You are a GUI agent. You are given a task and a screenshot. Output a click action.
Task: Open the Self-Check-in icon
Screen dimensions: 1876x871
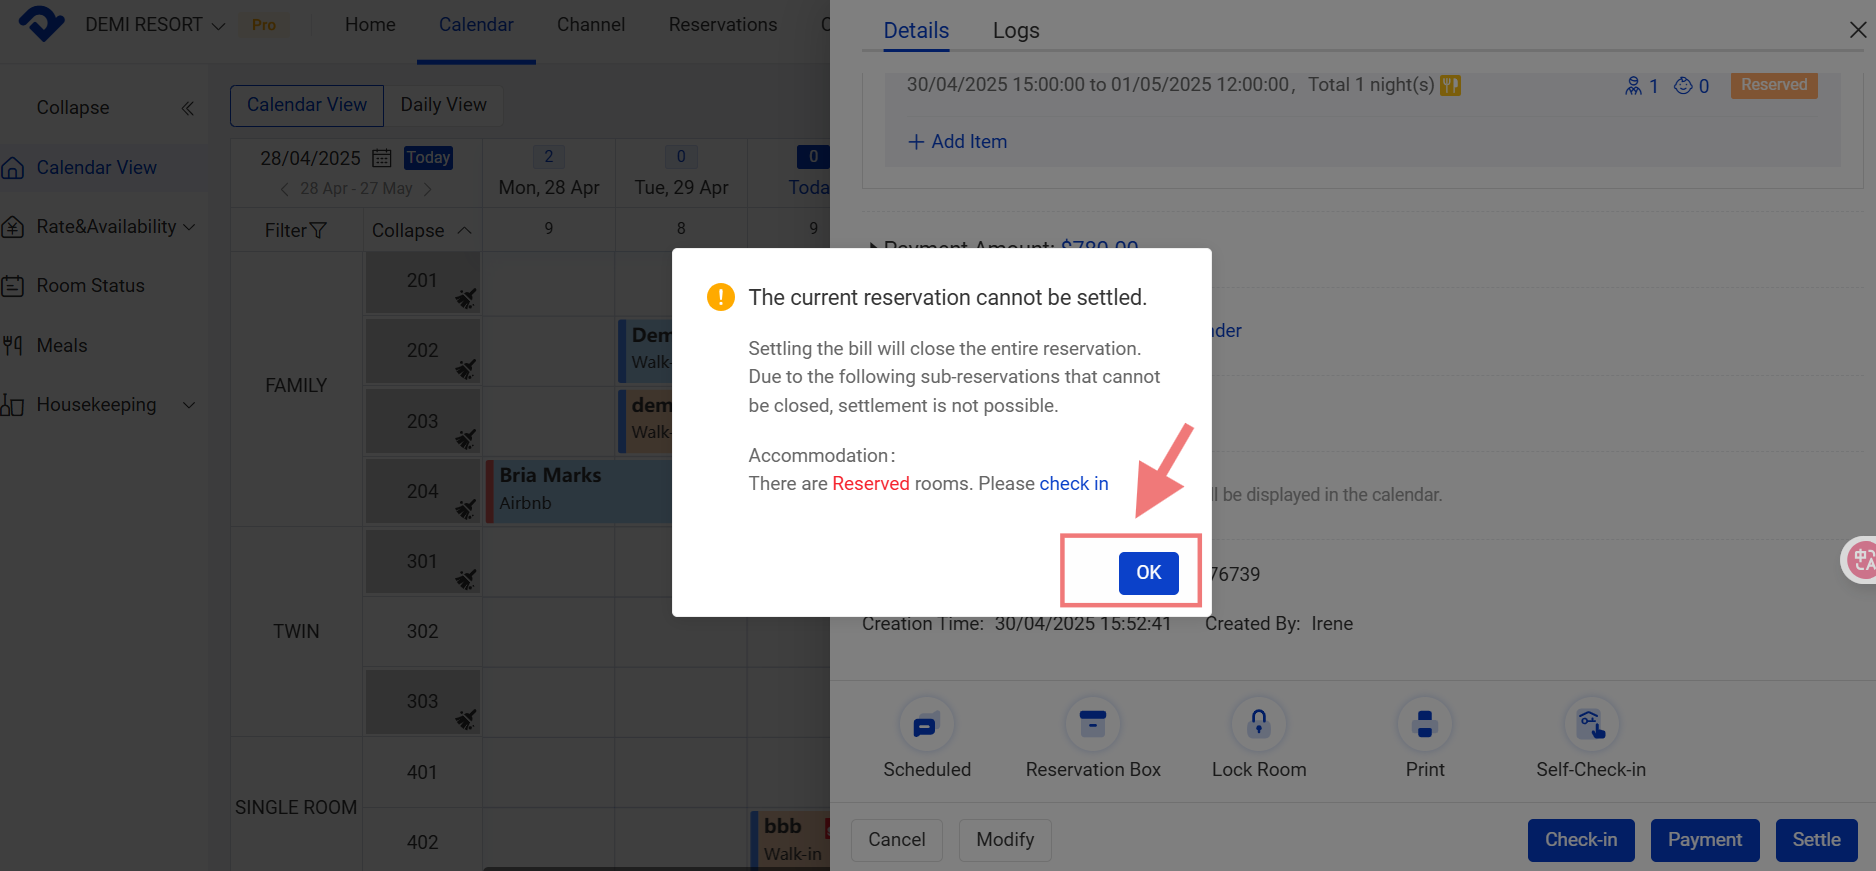(x=1590, y=725)
